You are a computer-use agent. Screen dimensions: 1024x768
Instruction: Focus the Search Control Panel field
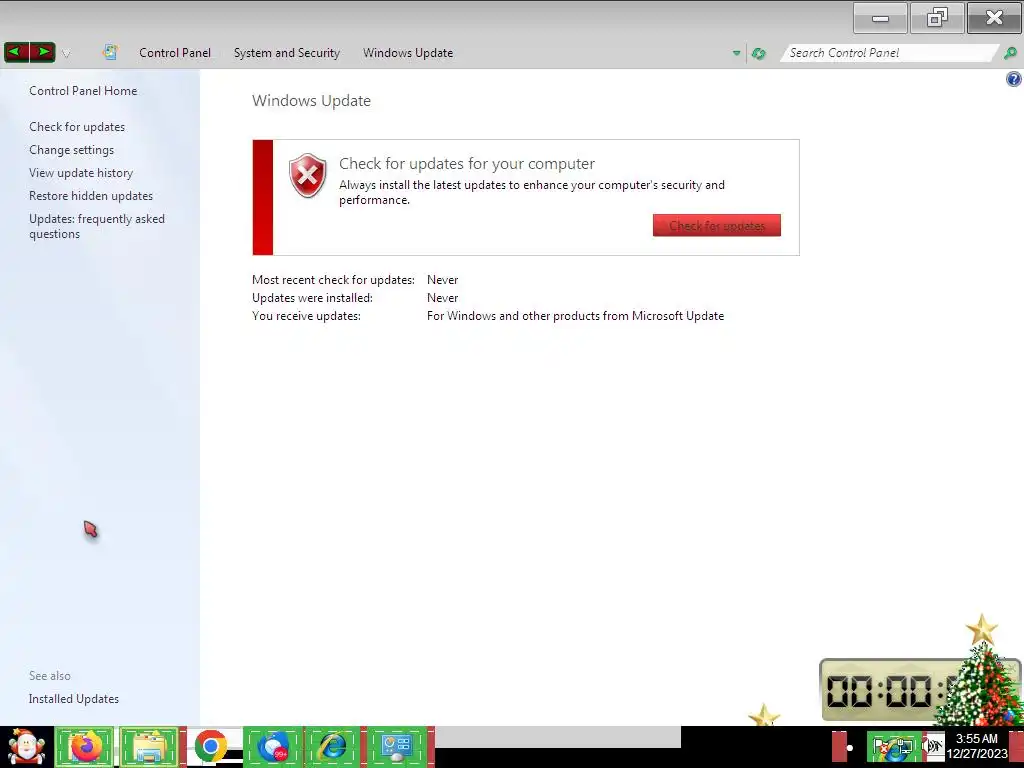click(x=888, y=53)
